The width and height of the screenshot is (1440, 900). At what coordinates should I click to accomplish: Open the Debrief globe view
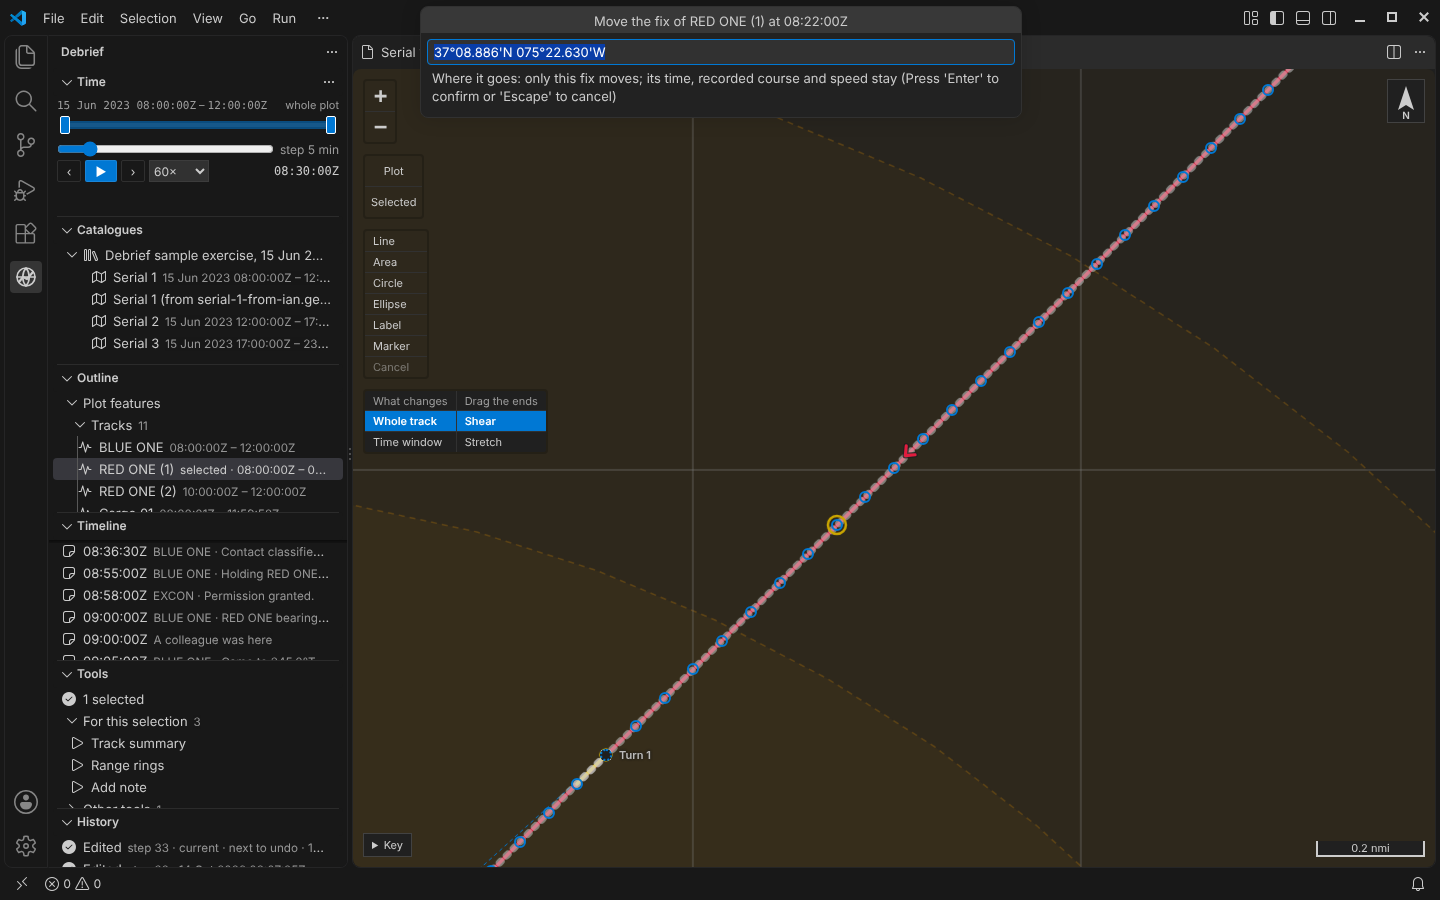(26, 277)
